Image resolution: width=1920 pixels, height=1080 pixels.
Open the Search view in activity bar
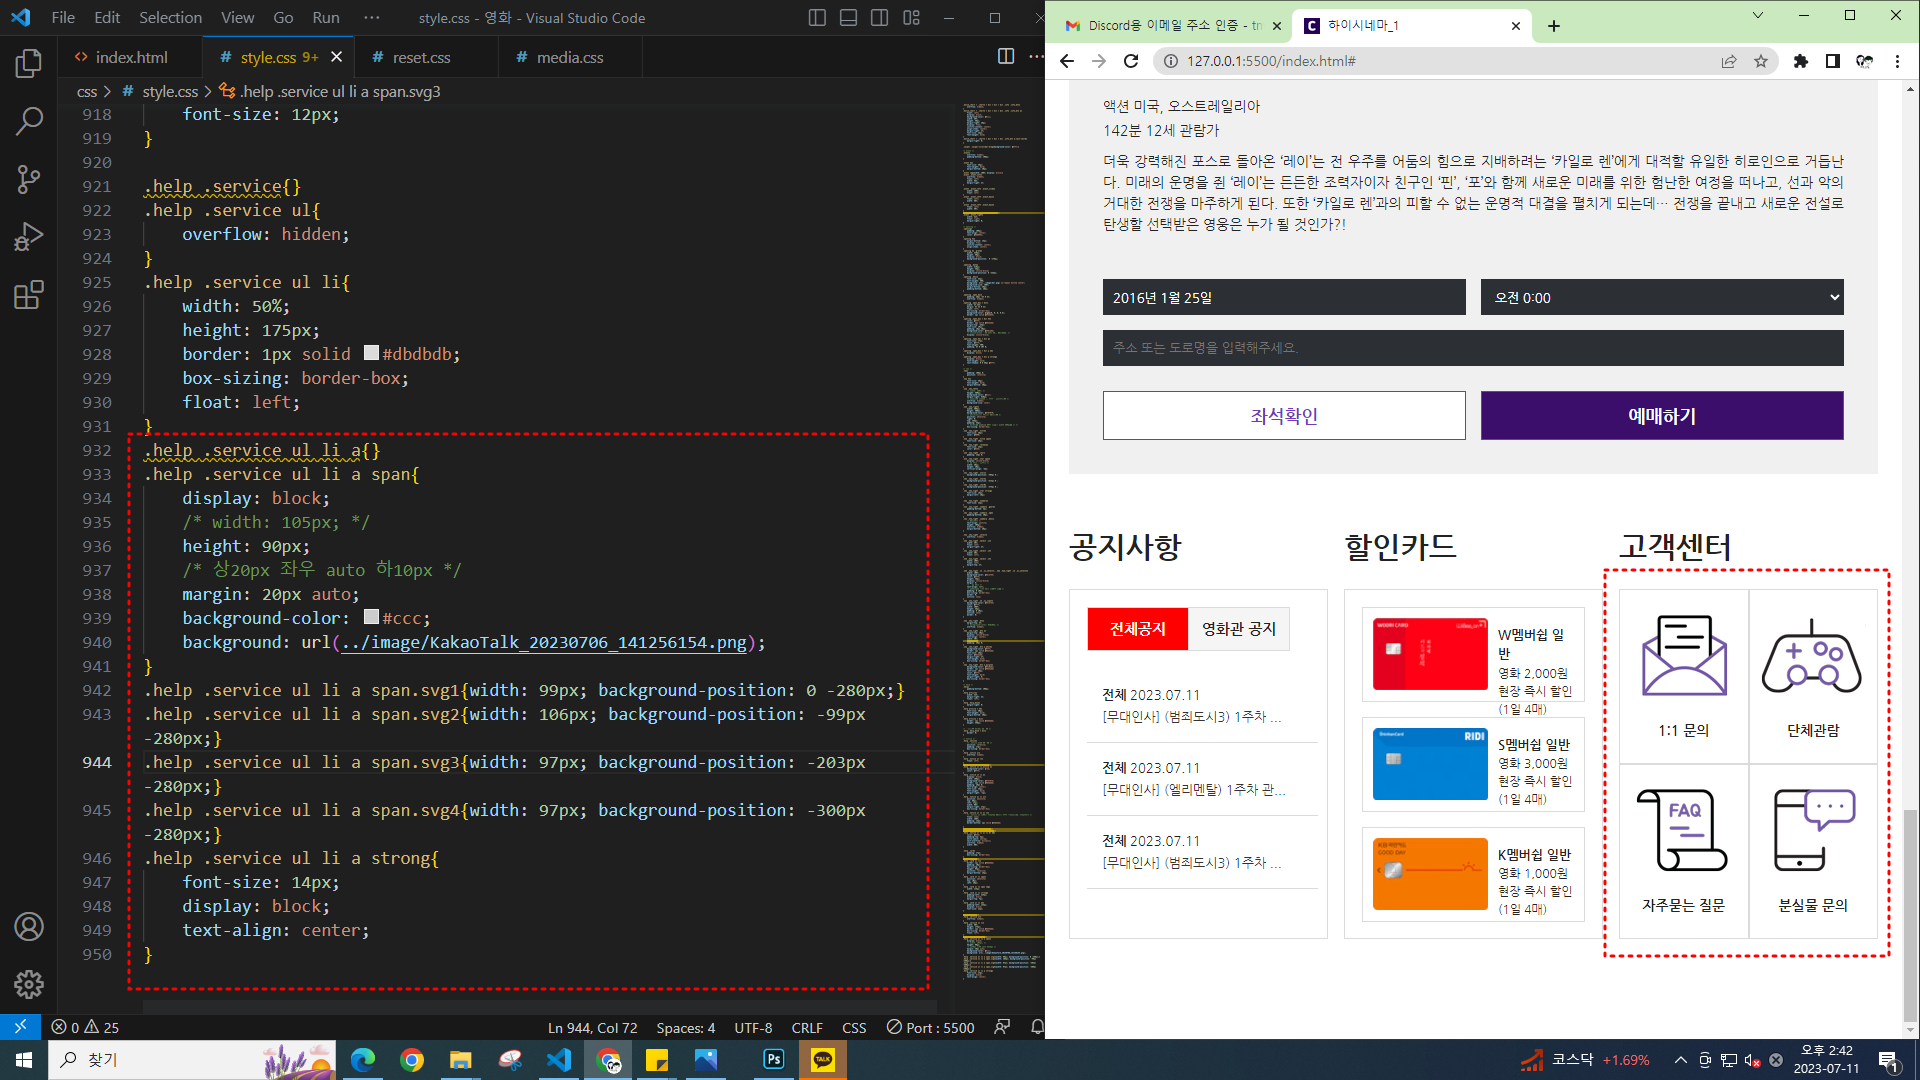(28, 122)
